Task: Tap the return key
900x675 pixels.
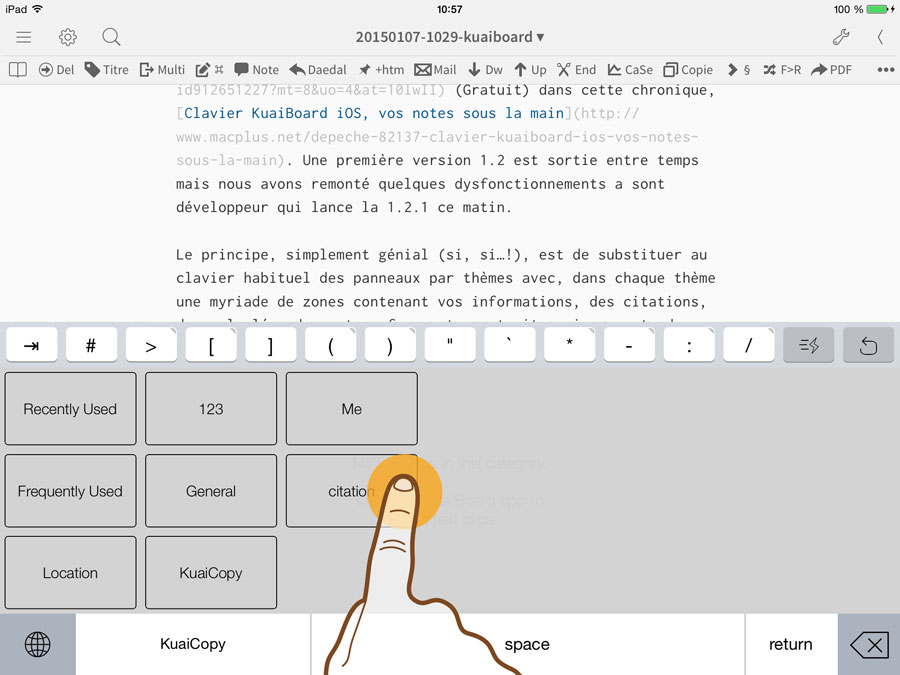Action: [791, 644]
